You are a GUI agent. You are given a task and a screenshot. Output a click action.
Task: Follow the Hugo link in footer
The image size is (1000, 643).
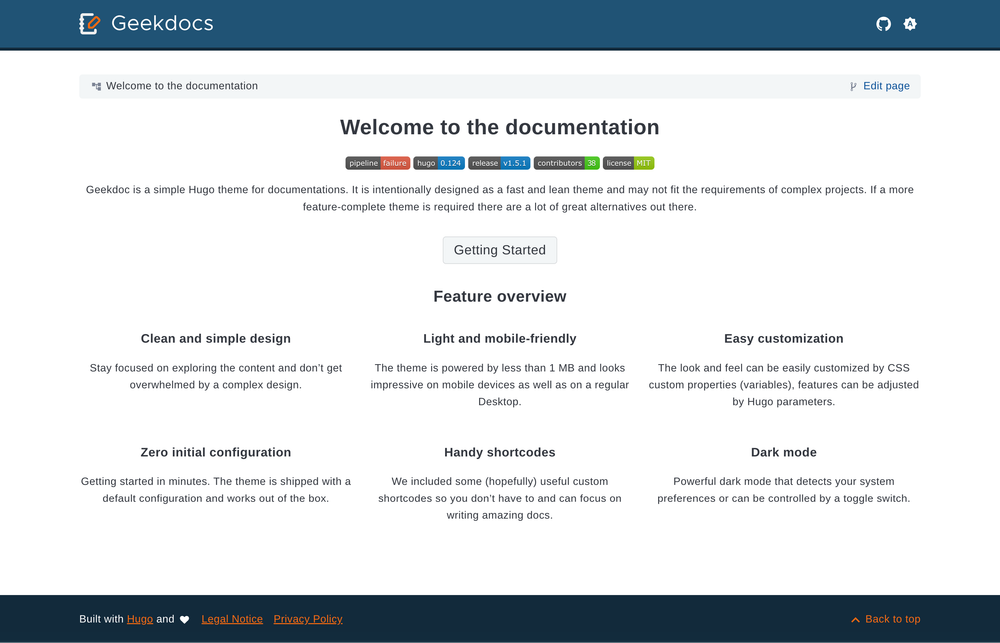[140, 619]
